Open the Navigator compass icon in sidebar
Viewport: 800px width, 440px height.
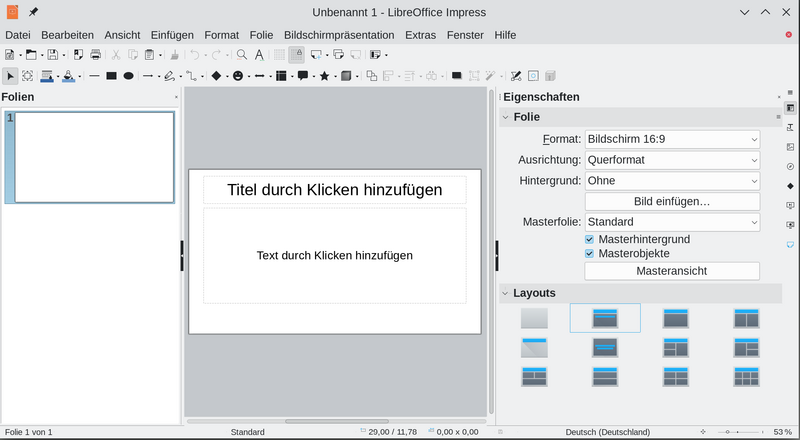[790, 166]
